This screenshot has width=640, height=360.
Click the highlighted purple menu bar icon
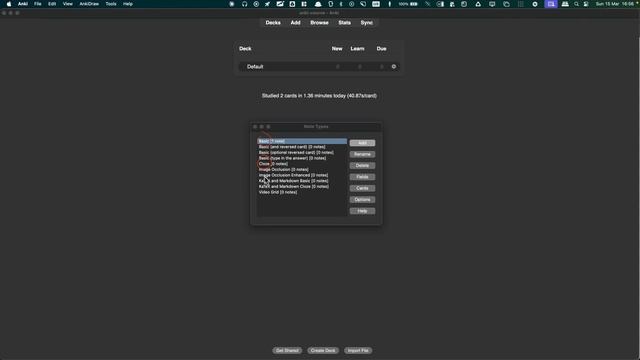coord(551,4)
